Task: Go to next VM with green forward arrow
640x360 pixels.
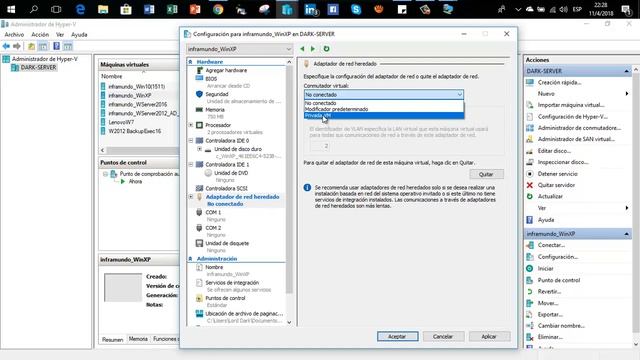Action: [x=313, y=49]
